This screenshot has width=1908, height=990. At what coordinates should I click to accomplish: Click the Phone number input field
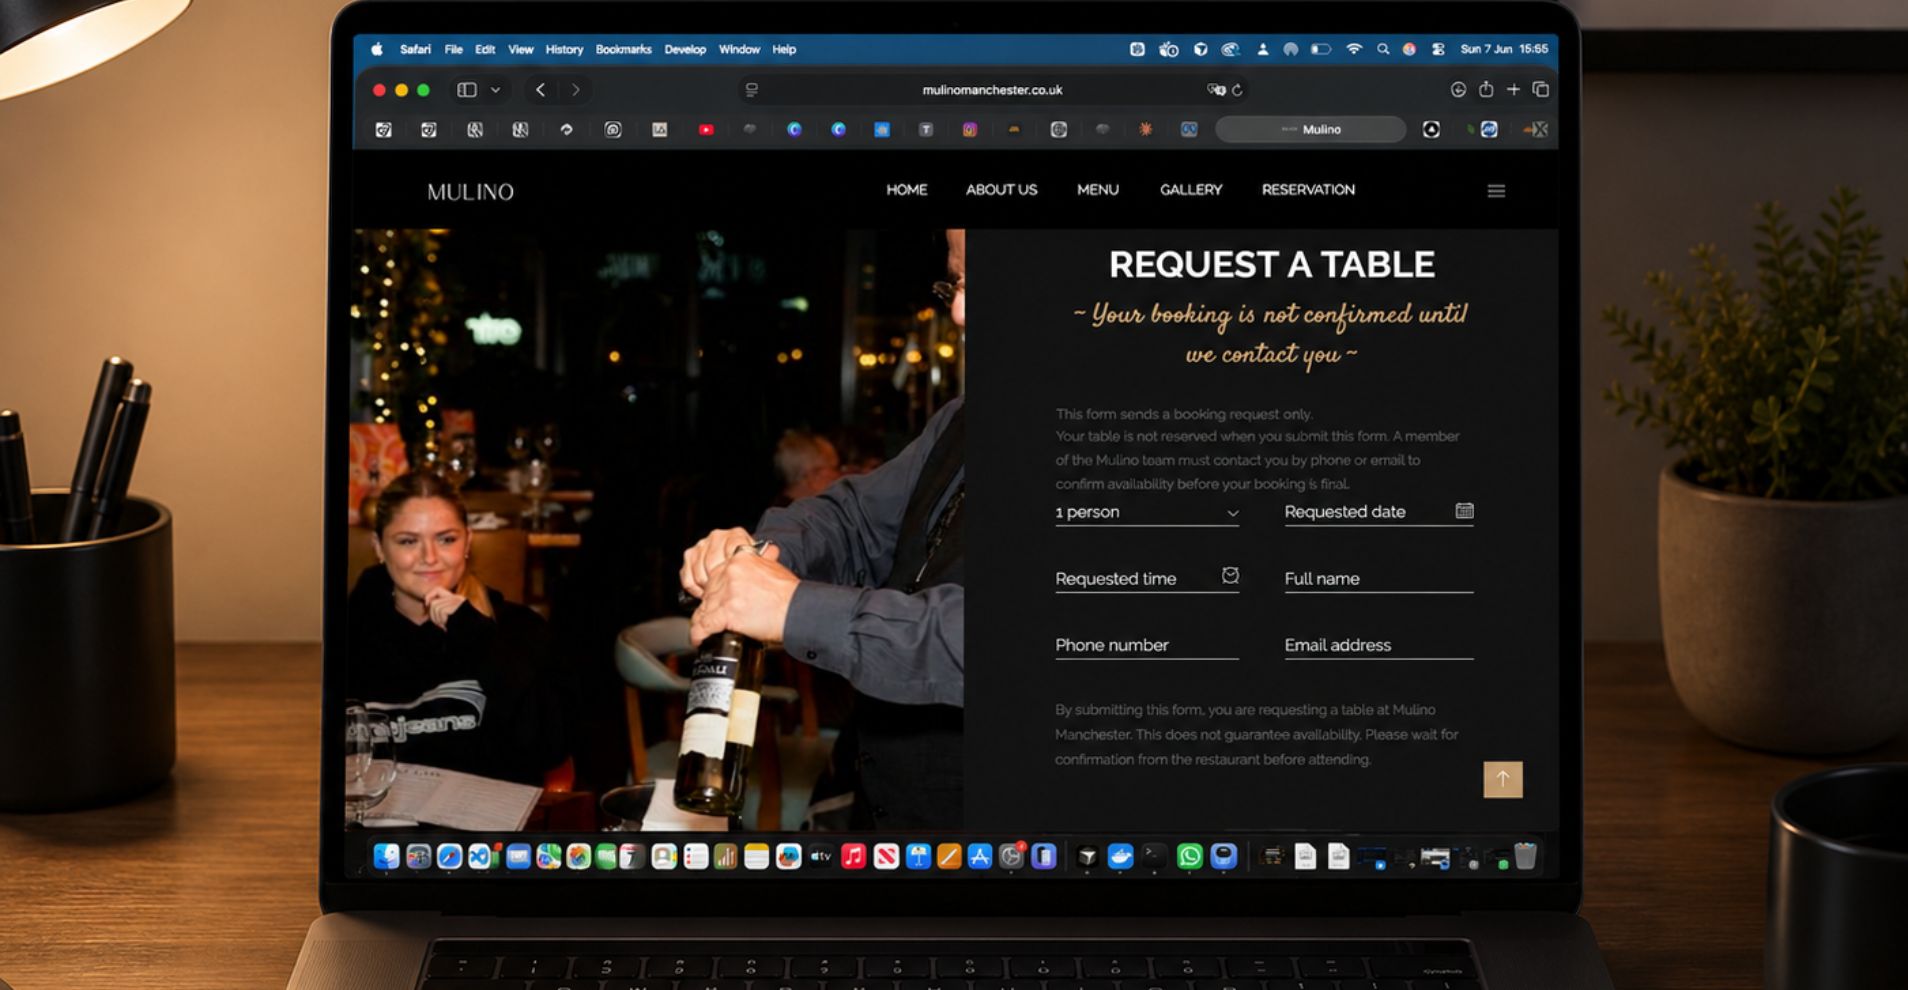(x=1147, y=646)
